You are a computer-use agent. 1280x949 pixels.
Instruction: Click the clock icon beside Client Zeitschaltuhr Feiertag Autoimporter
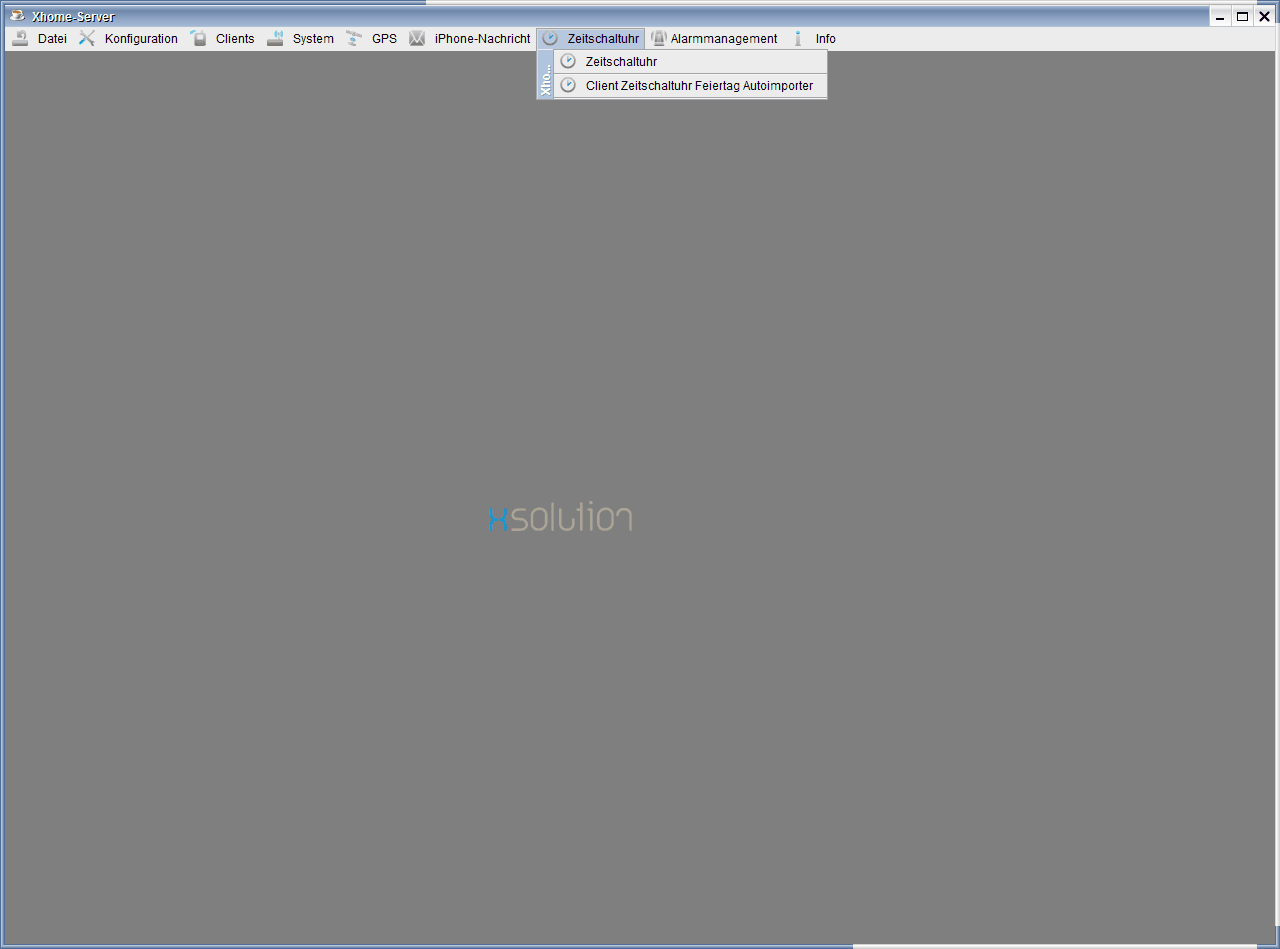point(568,86)
